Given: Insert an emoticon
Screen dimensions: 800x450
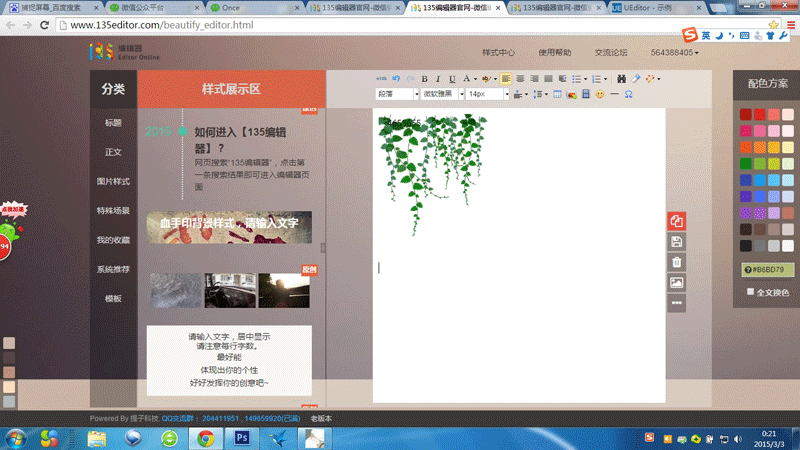Looking at the screenshot, I should (x=600, y=94).
